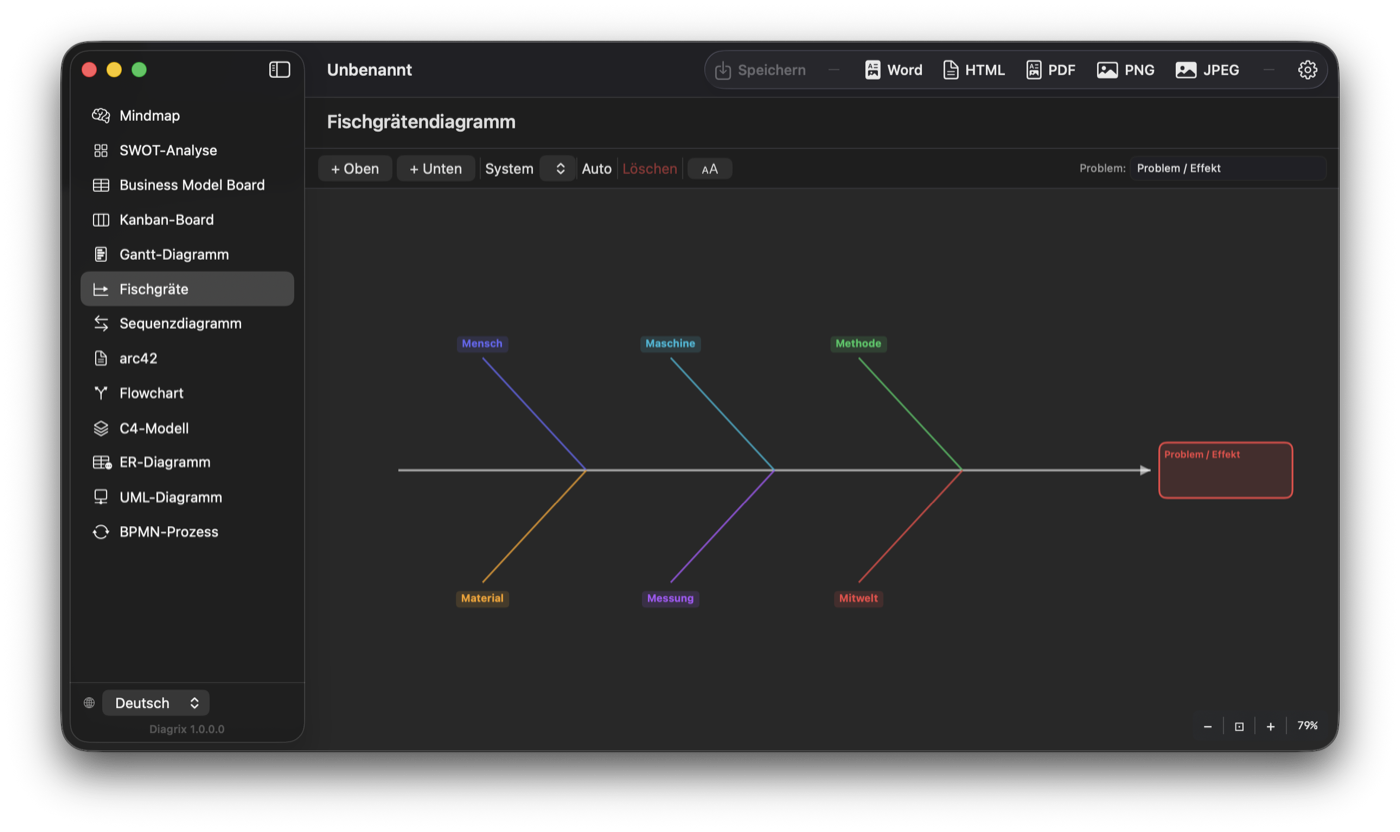Fit diagram to view icon
This screenshot has height=832, width=1400.
tap(1239, 727)
